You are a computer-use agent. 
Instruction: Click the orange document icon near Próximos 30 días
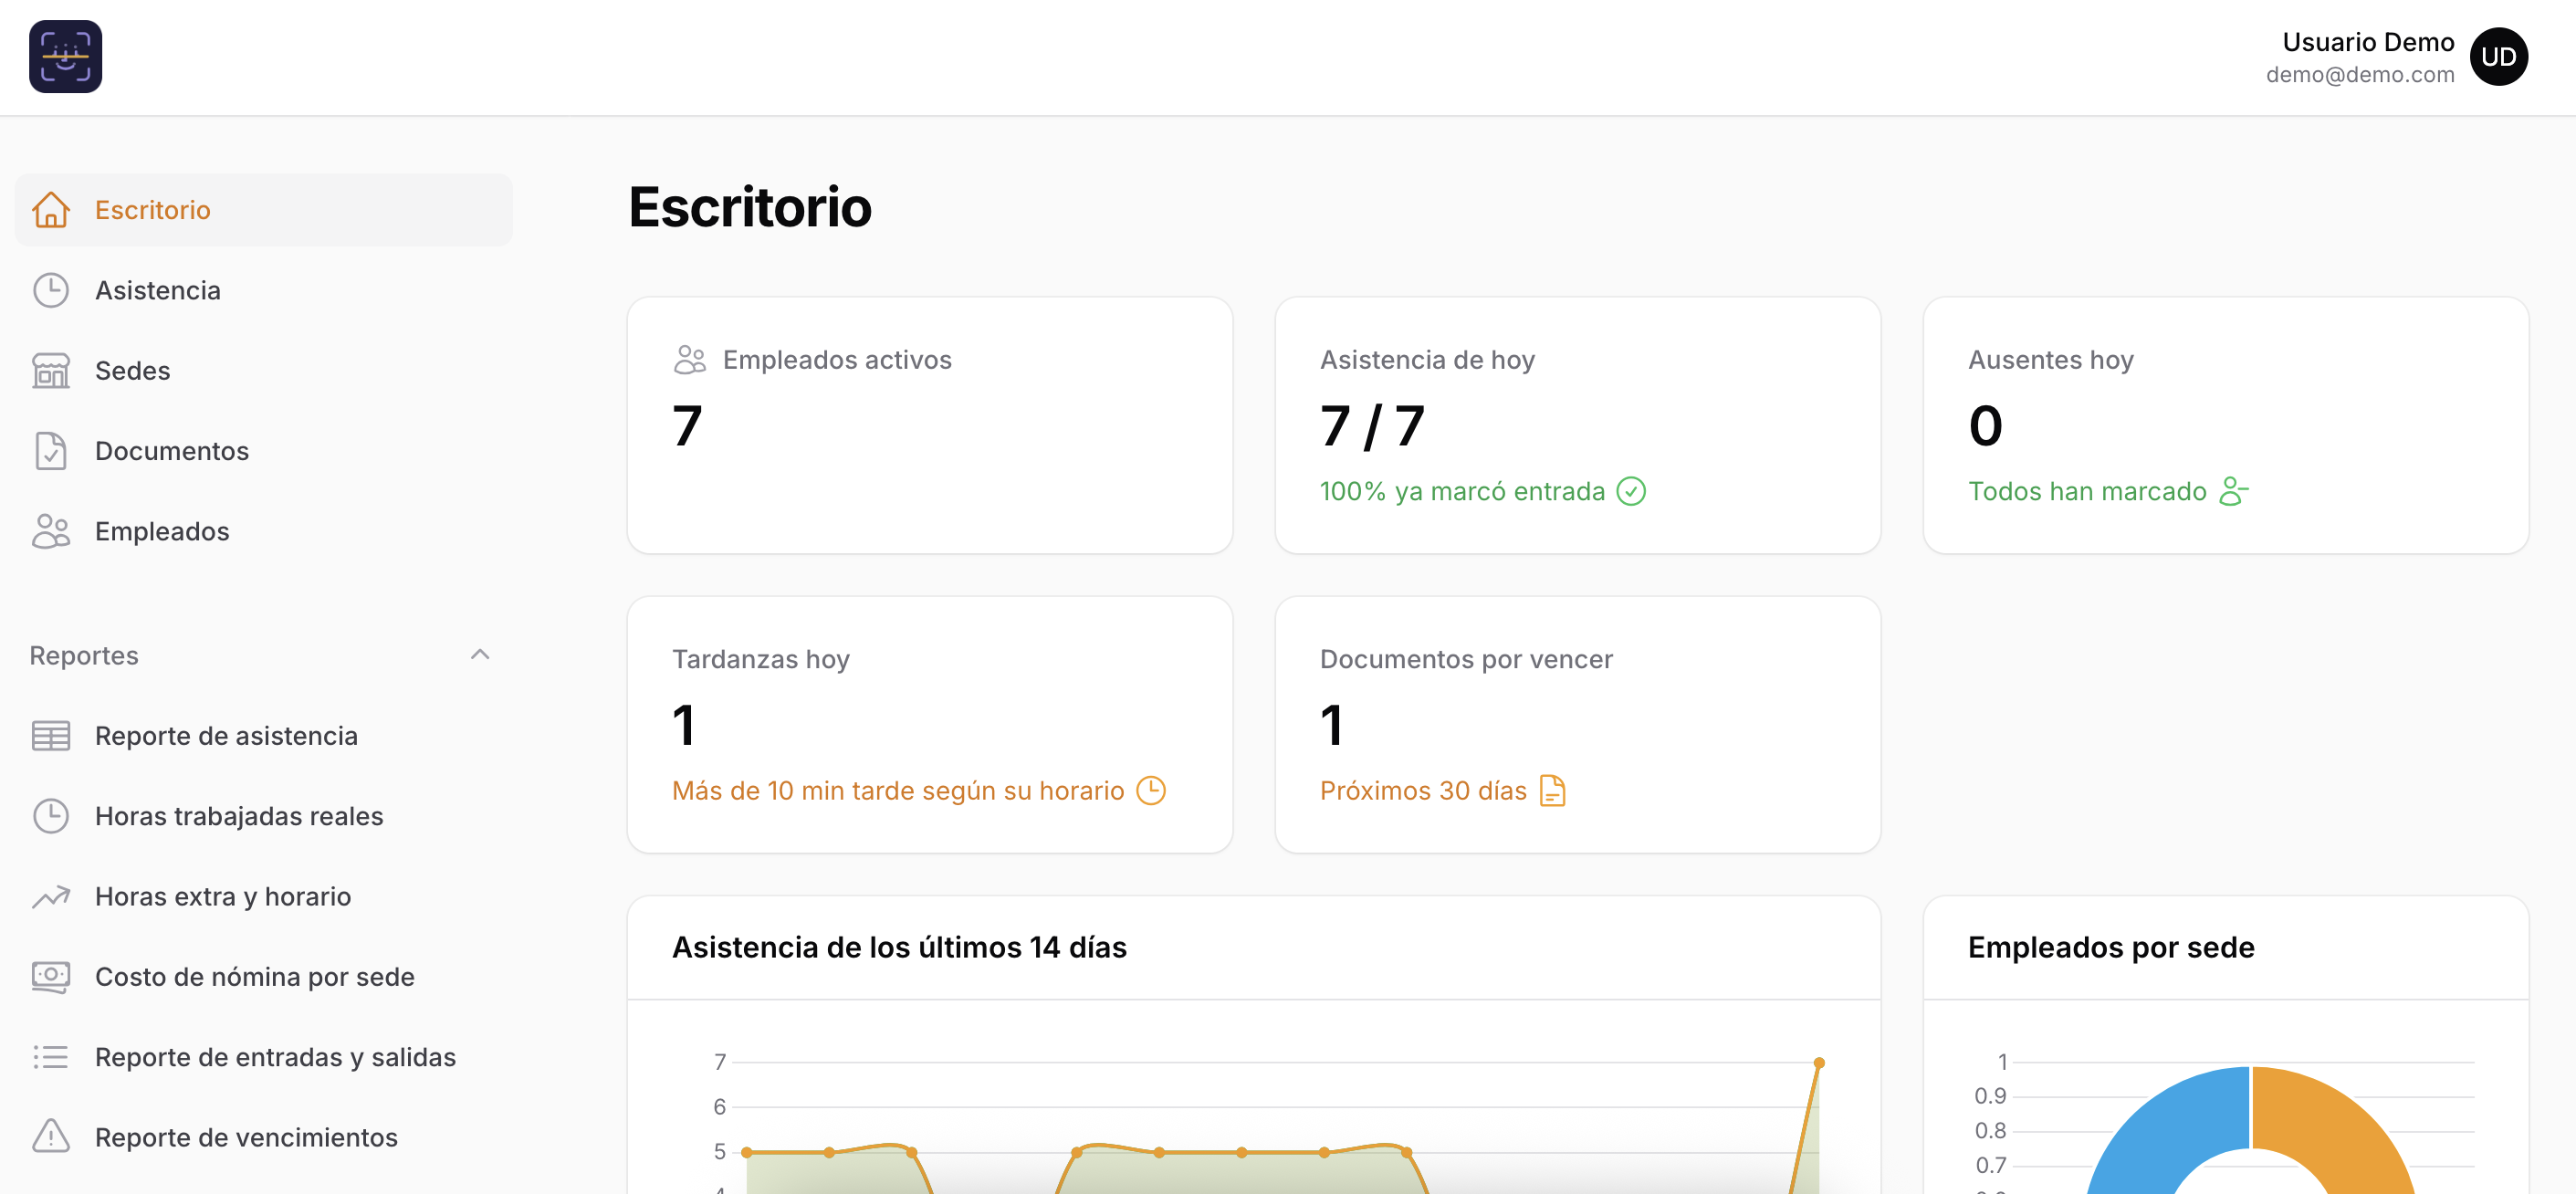[x=1553, y=790]
